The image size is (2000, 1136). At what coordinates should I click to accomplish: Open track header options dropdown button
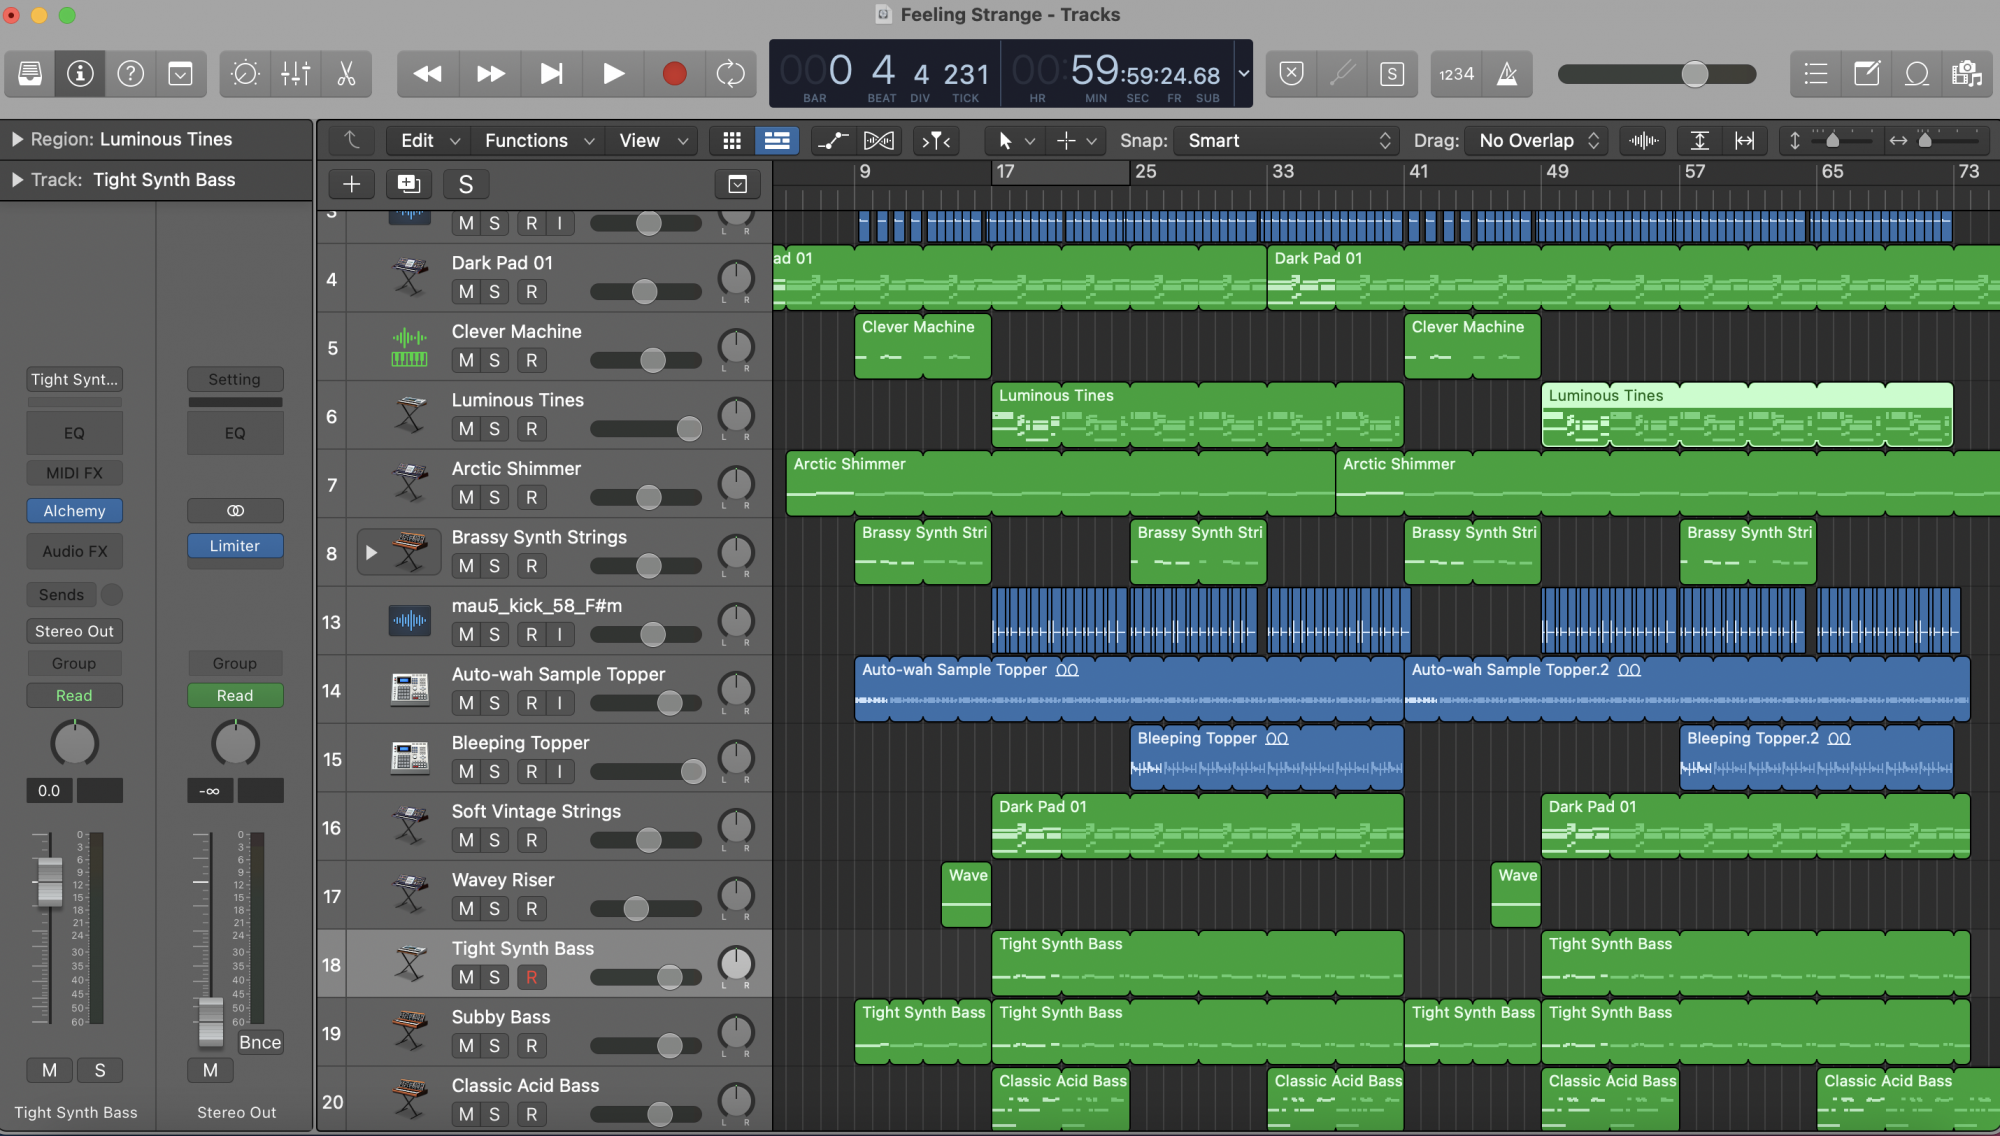point(737,184)
